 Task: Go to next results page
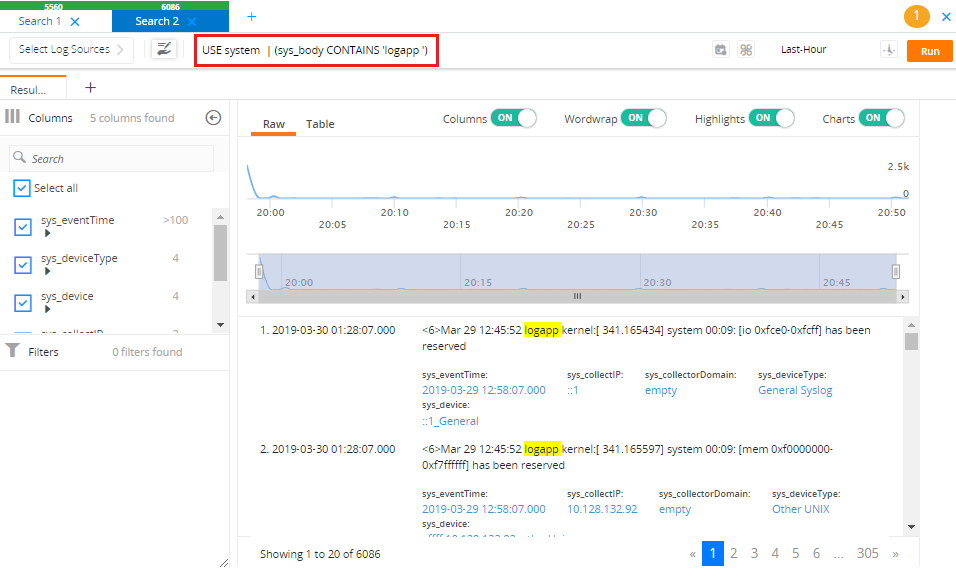click(895, 554)
